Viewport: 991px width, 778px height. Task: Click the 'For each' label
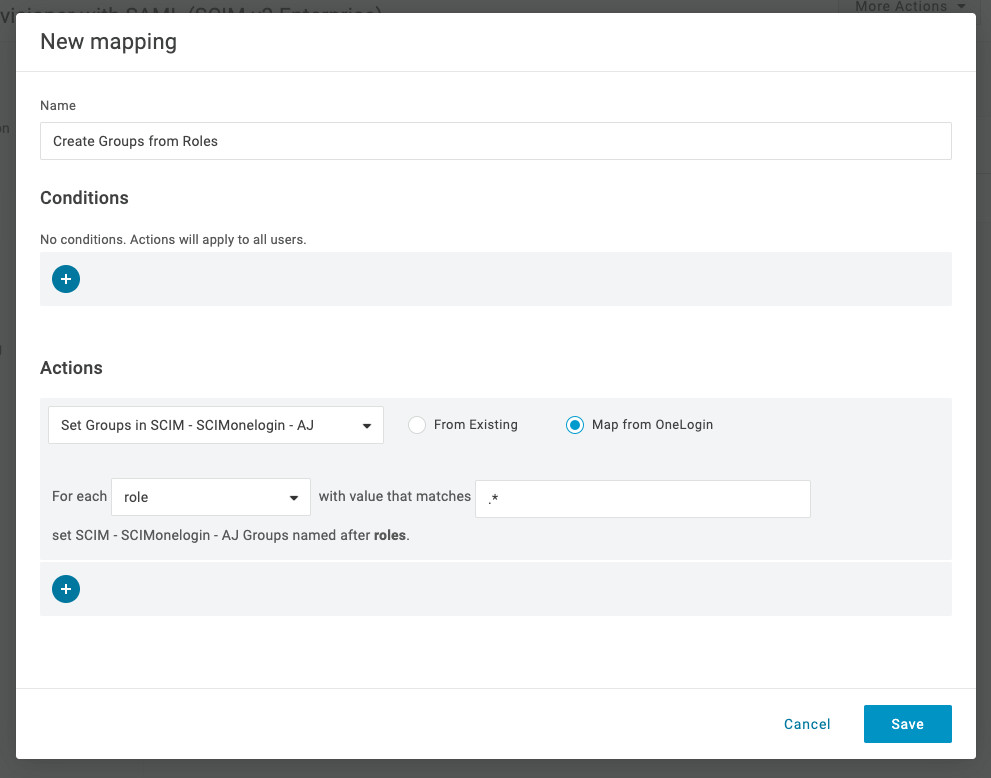pyautogui.click(x=79, y=496)
